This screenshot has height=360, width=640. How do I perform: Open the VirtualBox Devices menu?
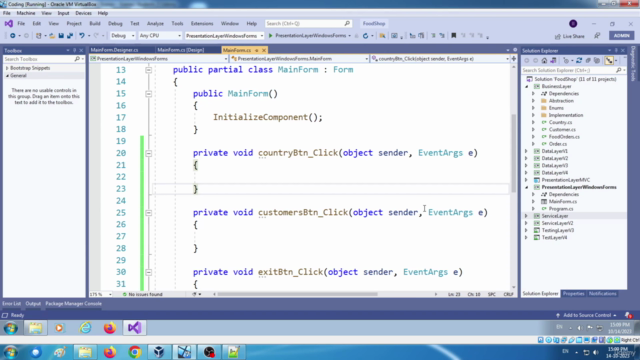83,13
